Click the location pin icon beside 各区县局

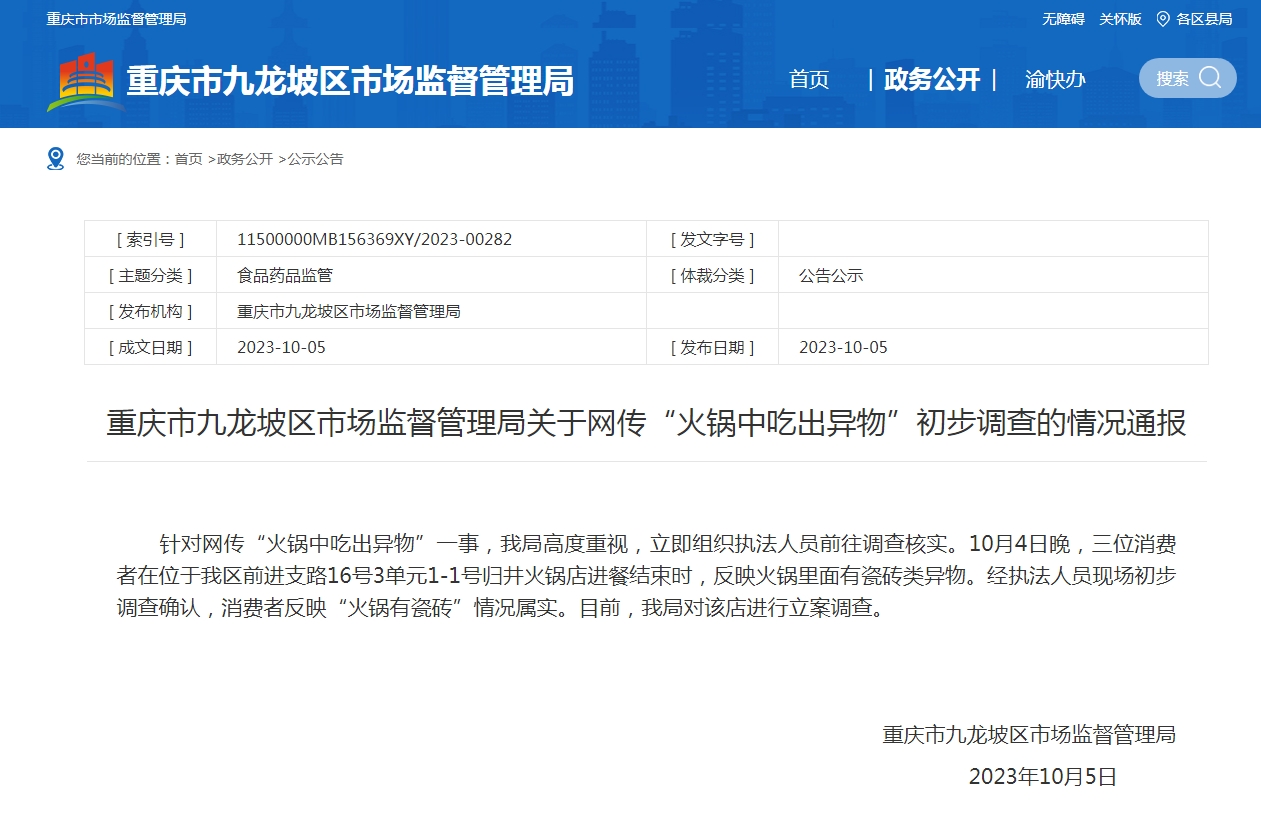click(1162, 19)
